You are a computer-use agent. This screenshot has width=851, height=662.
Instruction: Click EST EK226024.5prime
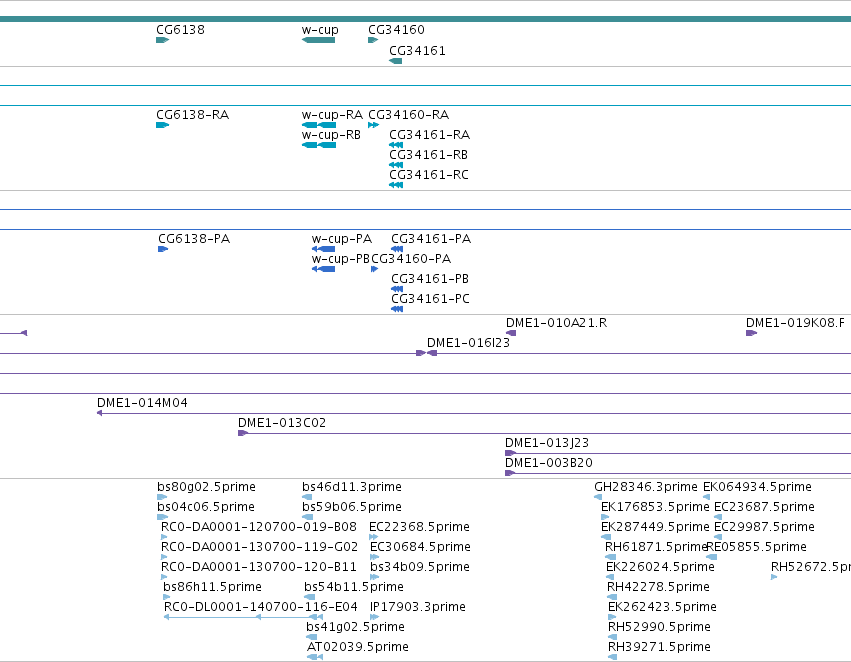660,568
